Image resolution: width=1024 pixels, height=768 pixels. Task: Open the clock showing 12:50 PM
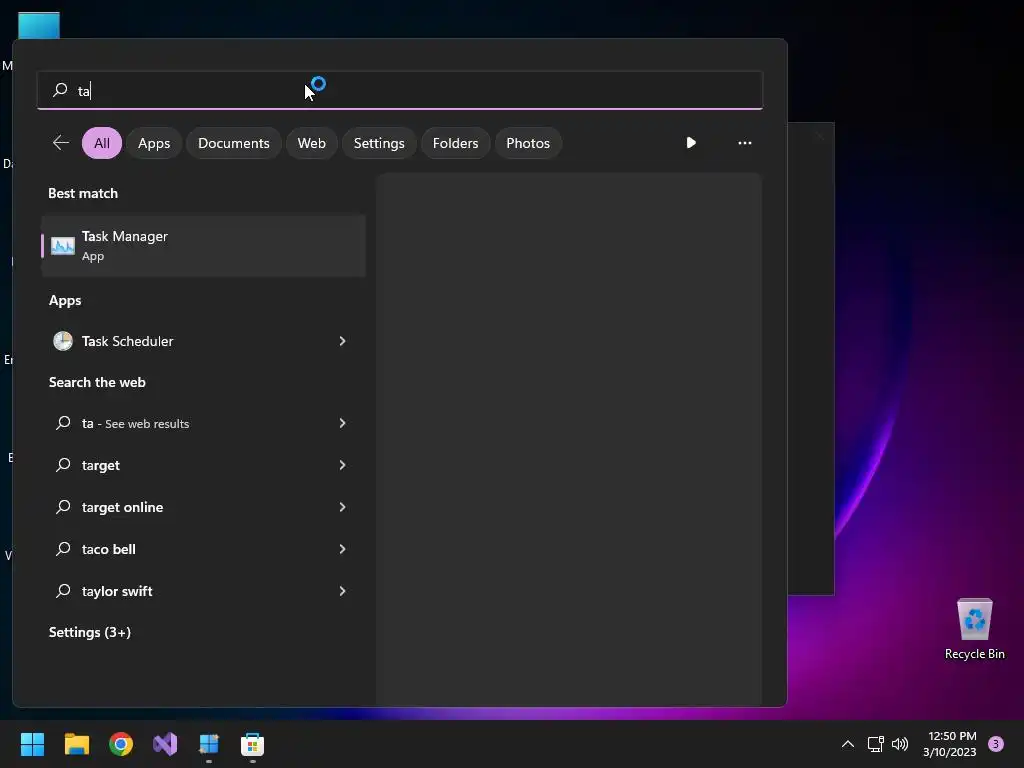tap(950, 744)
